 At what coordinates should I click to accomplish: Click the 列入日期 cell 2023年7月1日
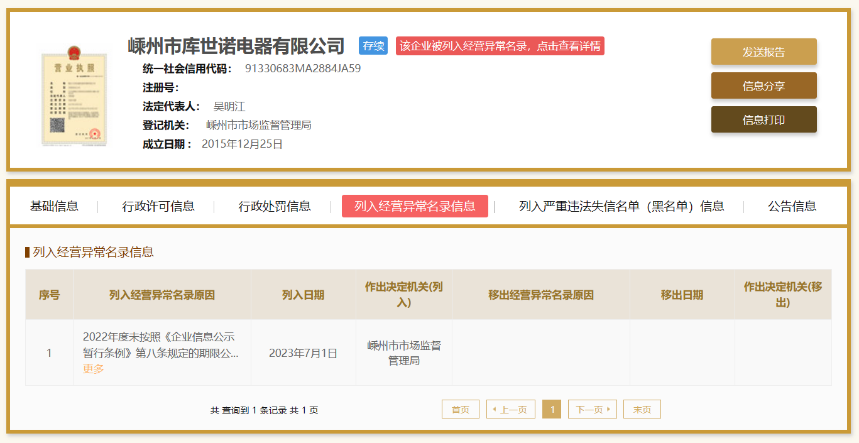[303, 353]
